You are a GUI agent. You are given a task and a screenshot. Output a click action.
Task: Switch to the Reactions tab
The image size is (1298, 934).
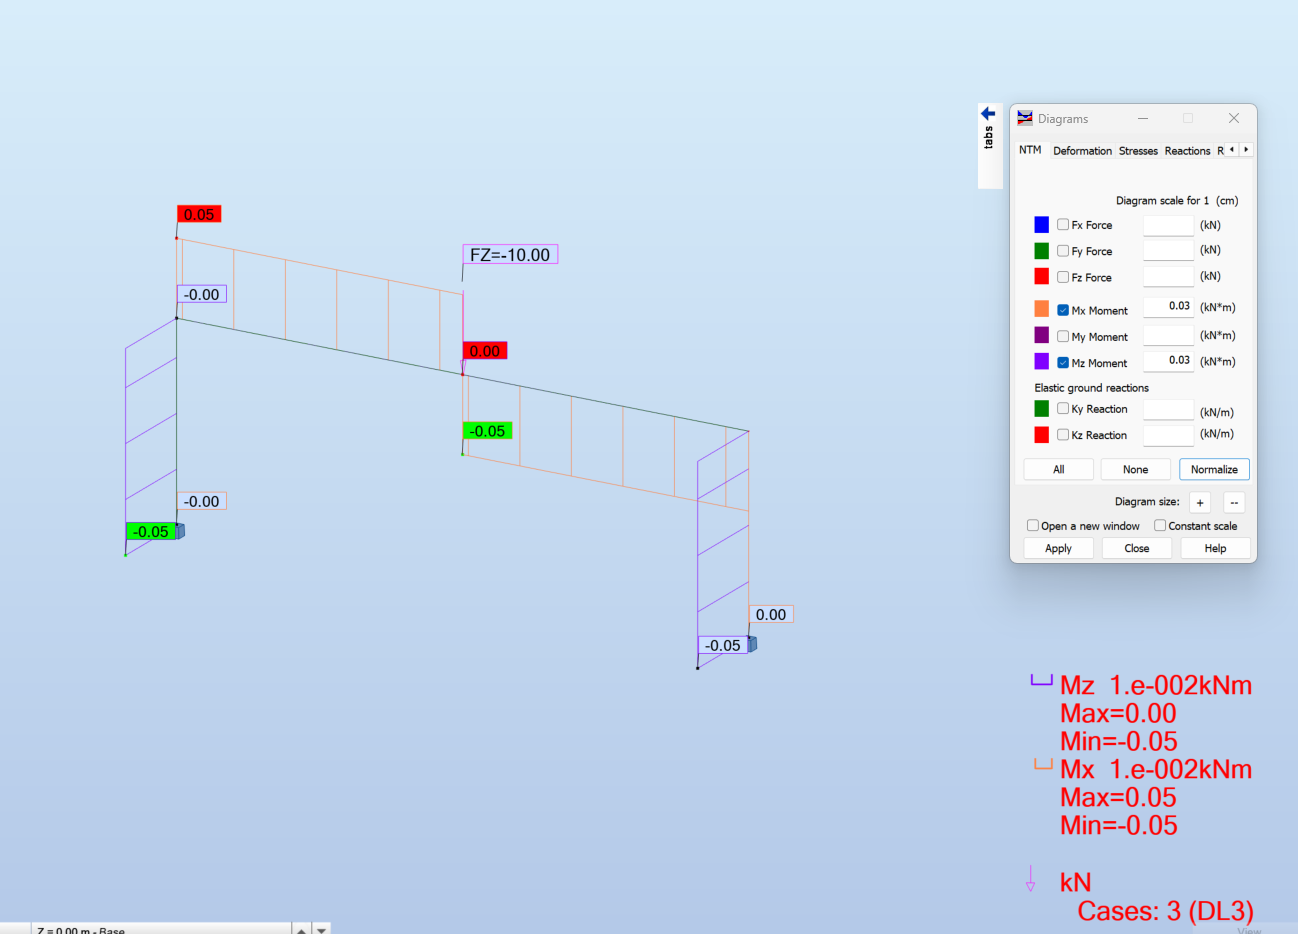[1187, 151]
